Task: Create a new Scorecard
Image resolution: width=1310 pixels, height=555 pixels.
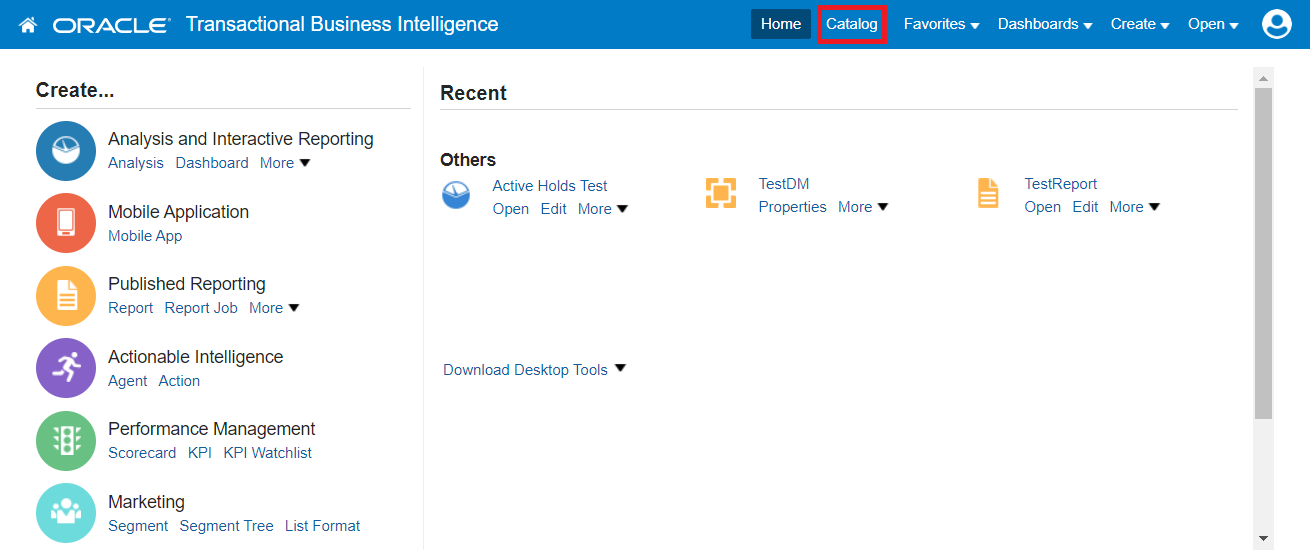Action: coord(142,453)
